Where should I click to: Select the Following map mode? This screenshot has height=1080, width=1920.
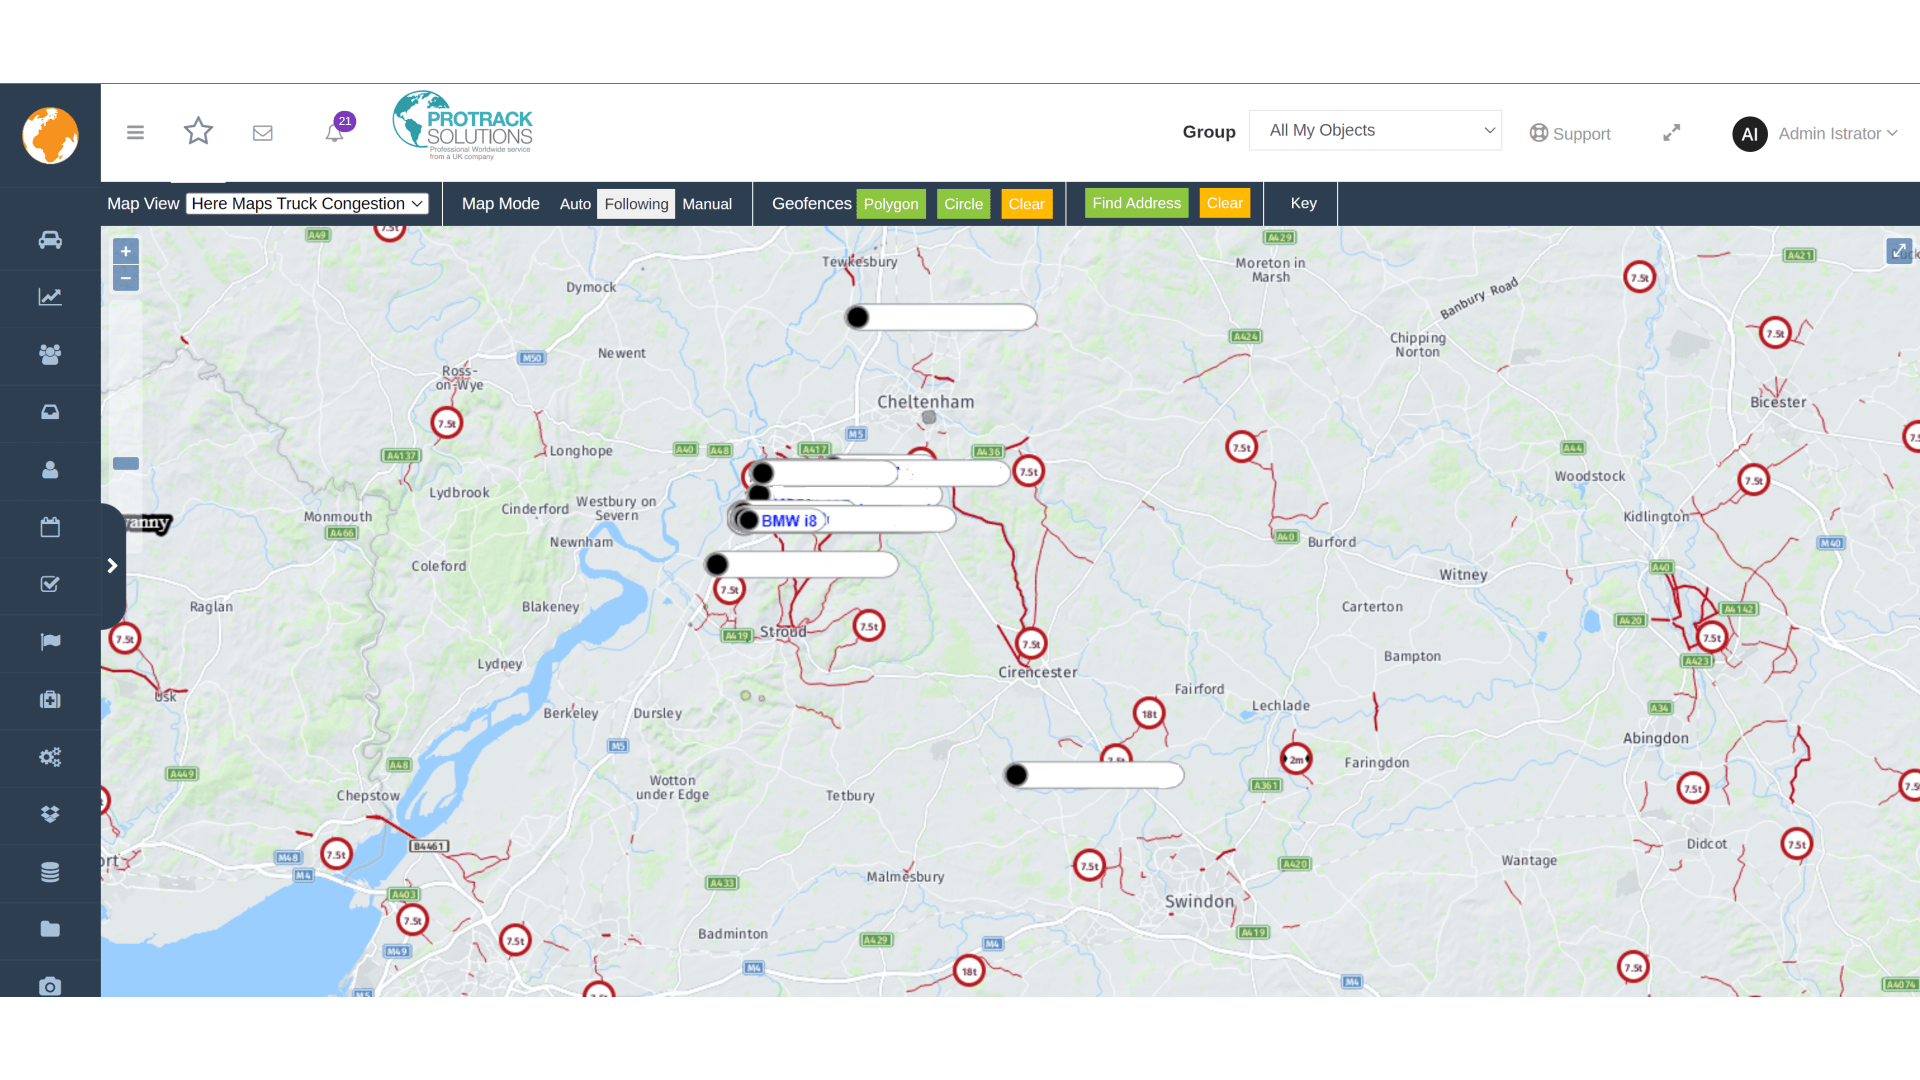(x=636, y=204)
